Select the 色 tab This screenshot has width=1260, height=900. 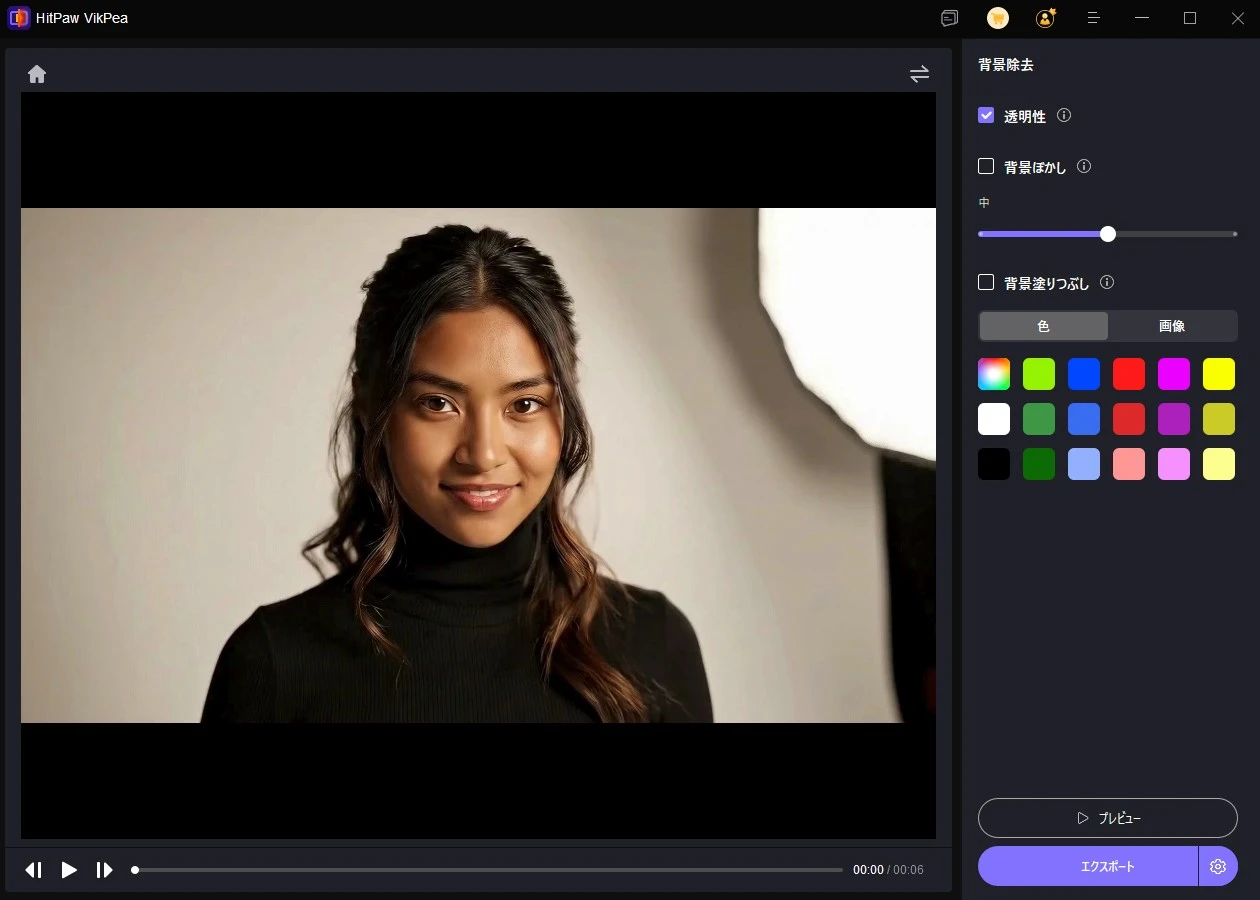pyautogui.click(x=1043, y=326)
